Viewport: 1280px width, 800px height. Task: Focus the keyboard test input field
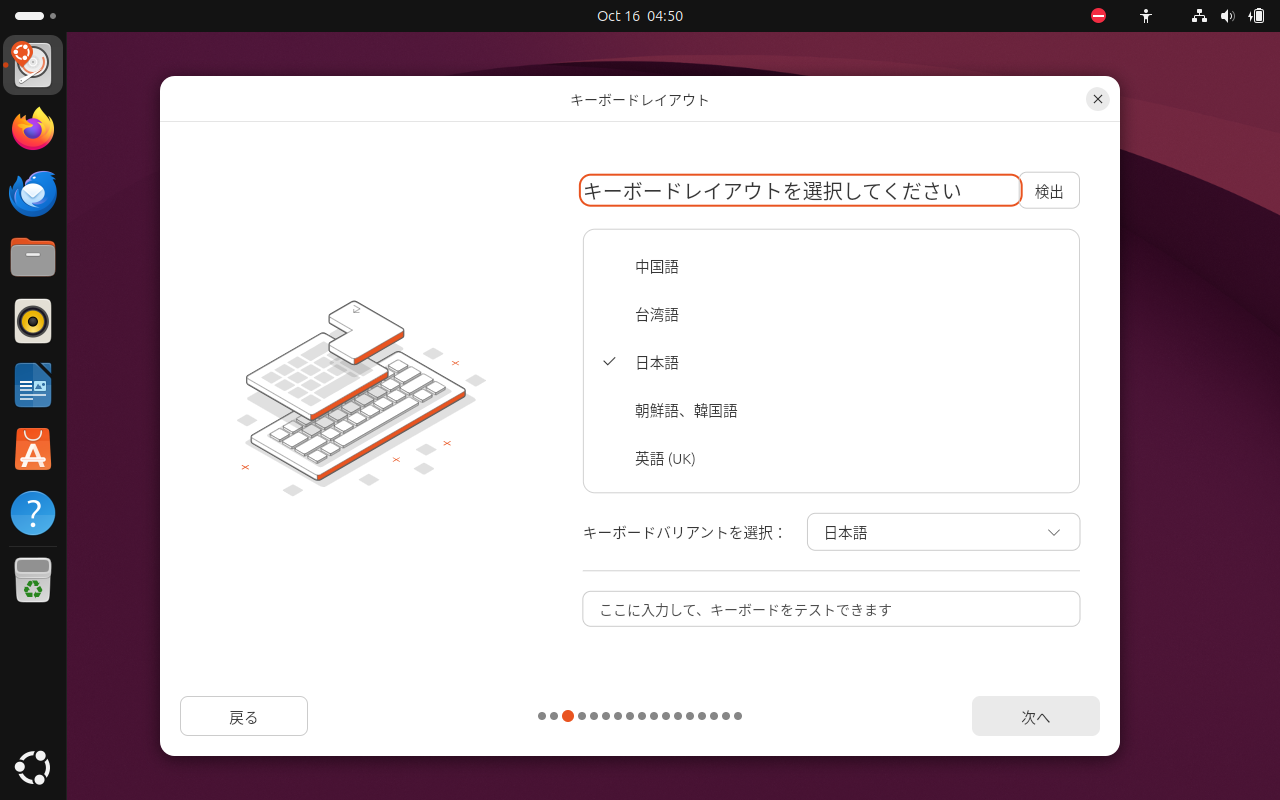pyautogui.click(x=831, y=609)
